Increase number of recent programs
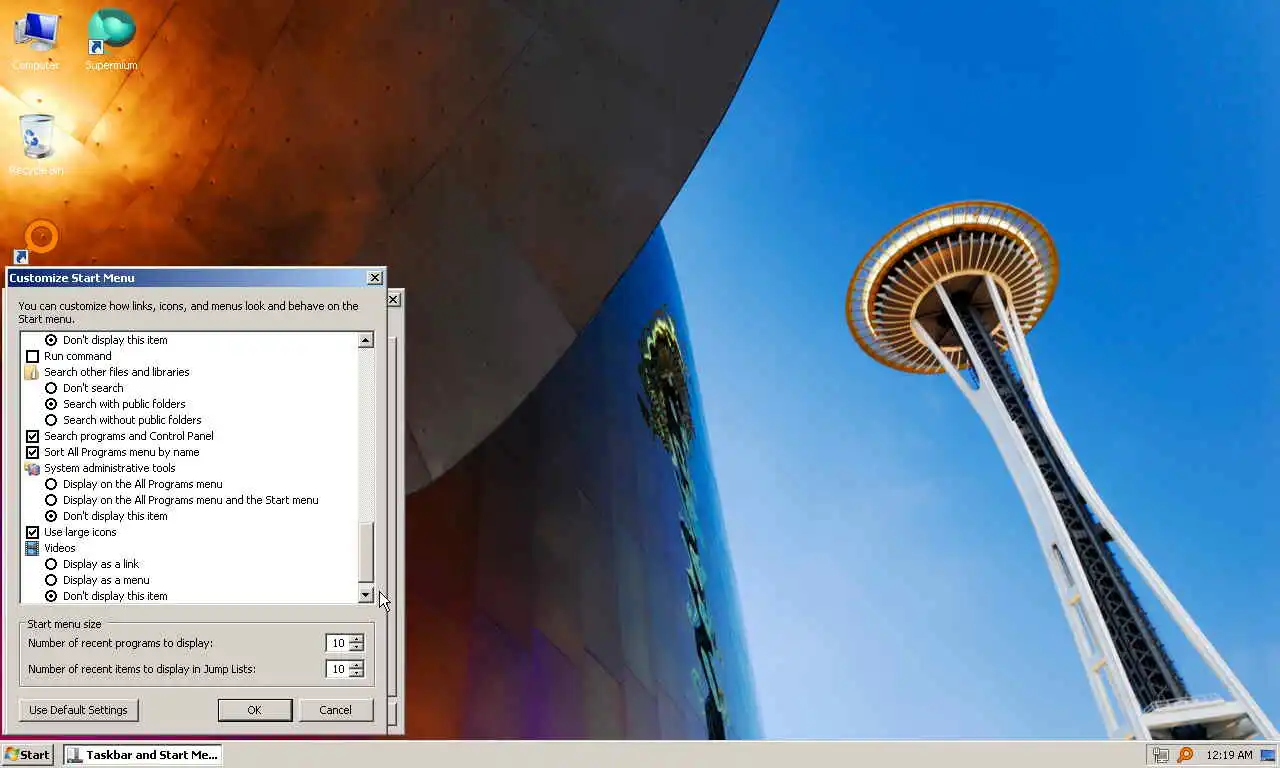The width and height of the screenshot is (1280, 768). click(x=356, y=639)
